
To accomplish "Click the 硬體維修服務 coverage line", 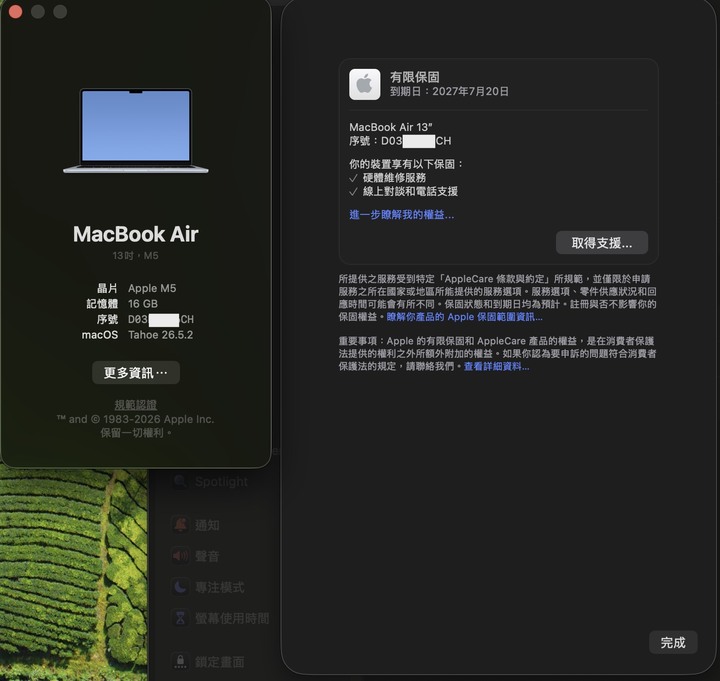I will tap(394, 178).
